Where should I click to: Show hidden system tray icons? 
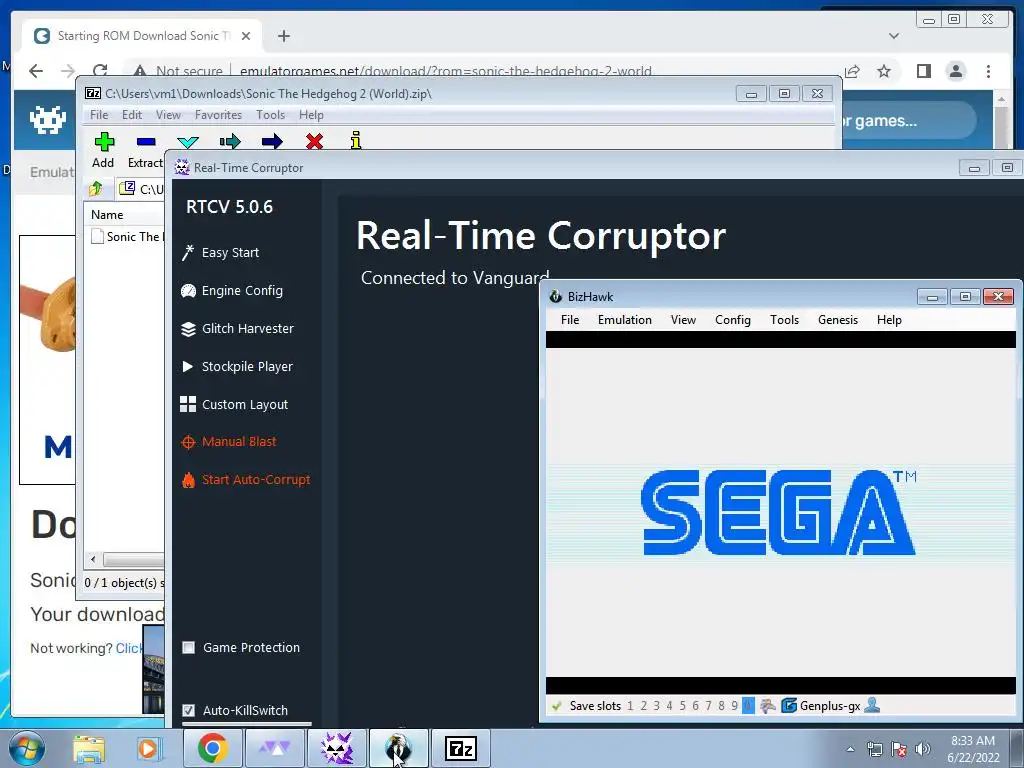(x=850, y=749)
